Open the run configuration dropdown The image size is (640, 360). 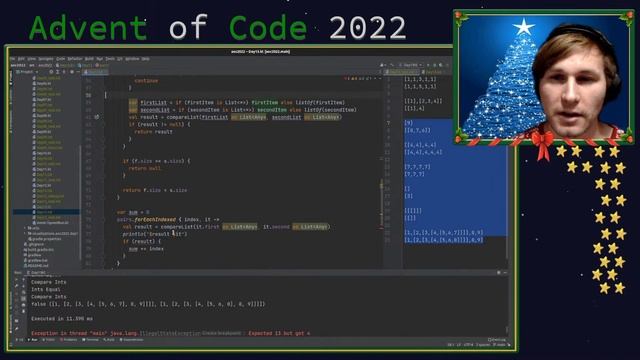[410, 65]
